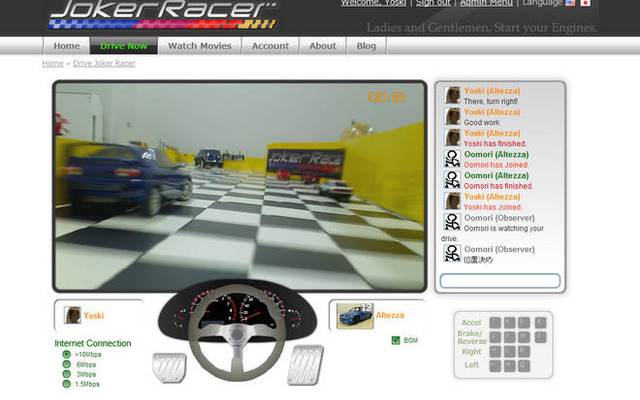Open the About tab
The image size is (640, 400).
(x=322, y=46)
